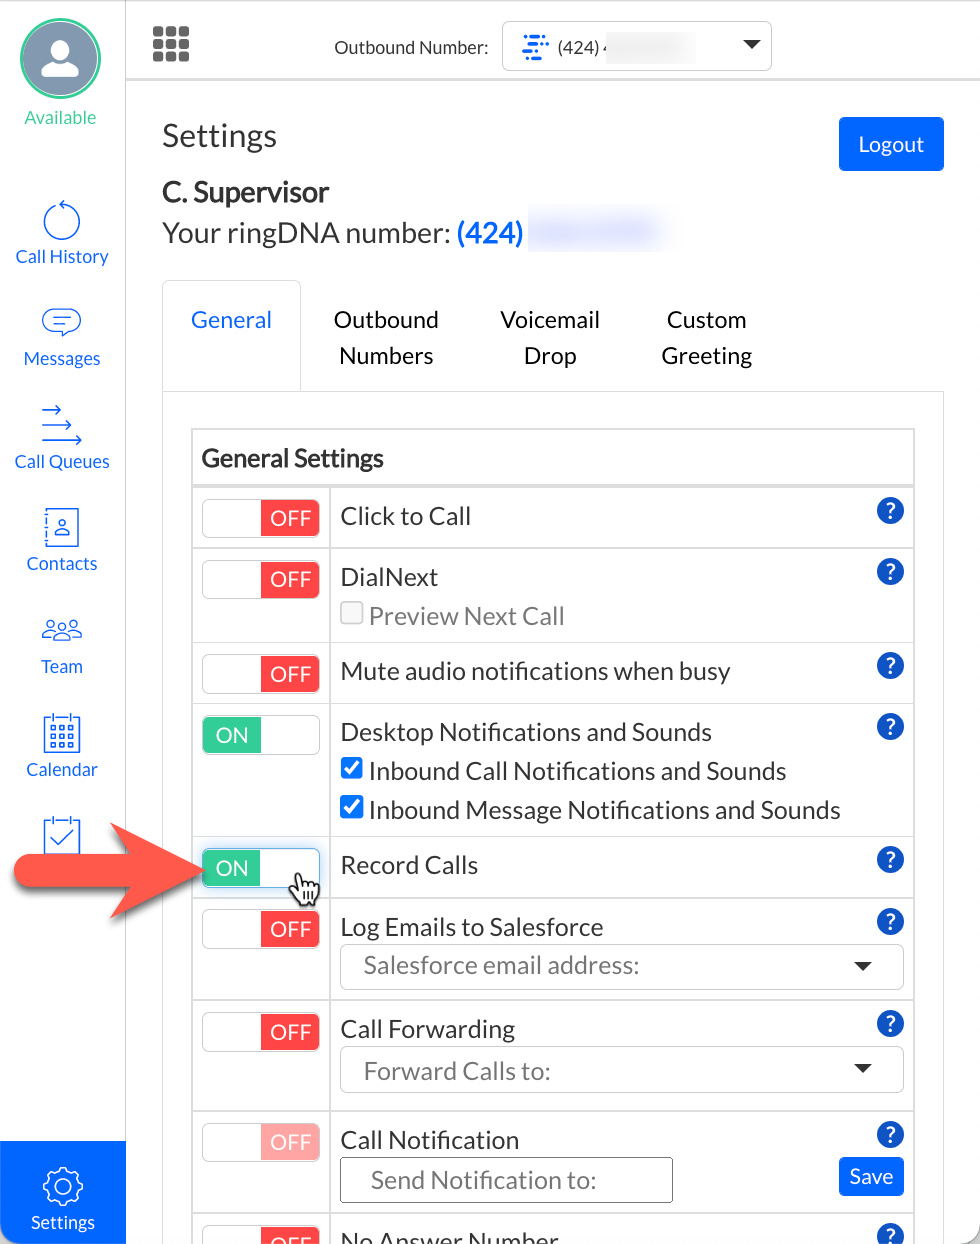Click the Logout button
This screenshot has width=980, height=1244.
pyautogui.click(x=890, y=144)
